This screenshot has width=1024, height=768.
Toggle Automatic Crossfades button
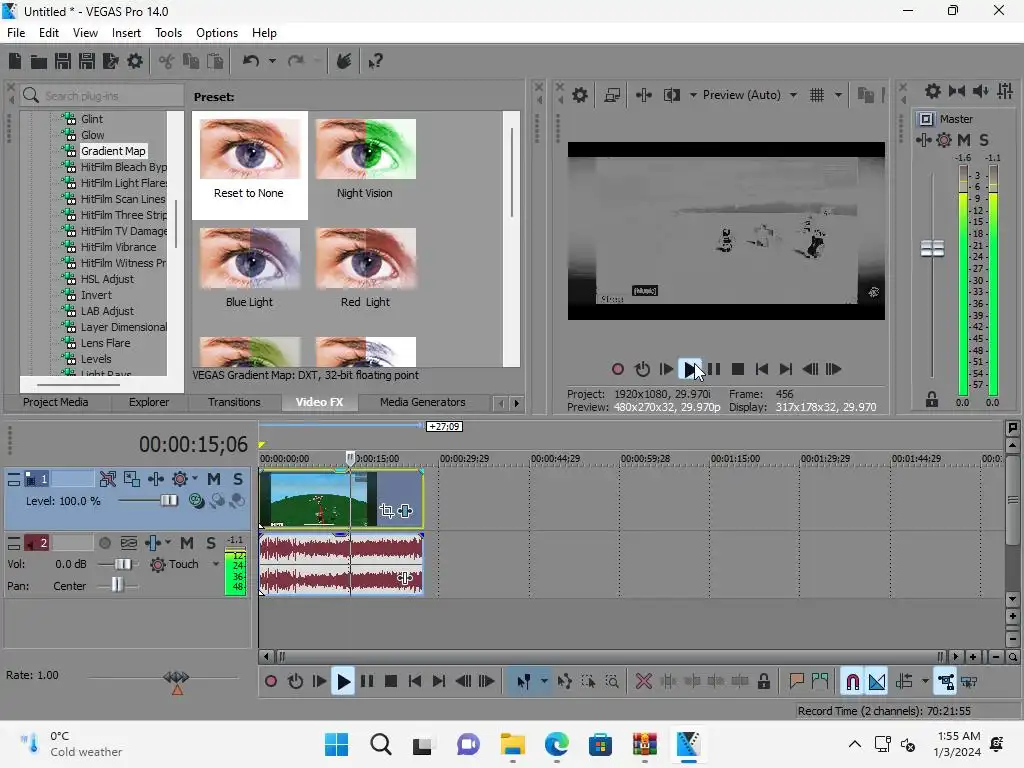pyautogui.click(x=877, y=682)
